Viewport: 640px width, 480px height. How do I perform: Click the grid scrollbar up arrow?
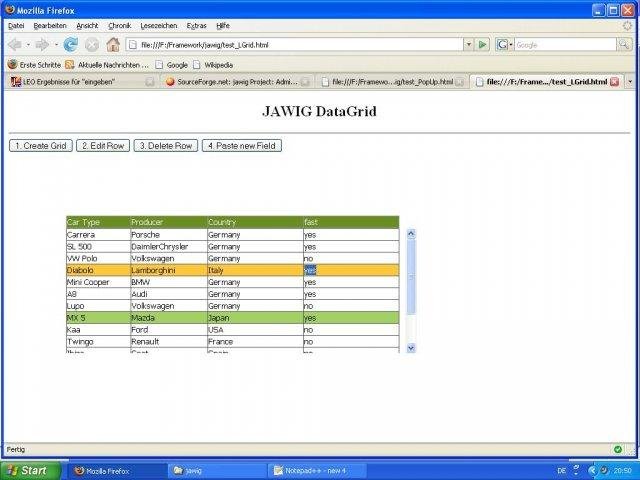coord(411,234)
